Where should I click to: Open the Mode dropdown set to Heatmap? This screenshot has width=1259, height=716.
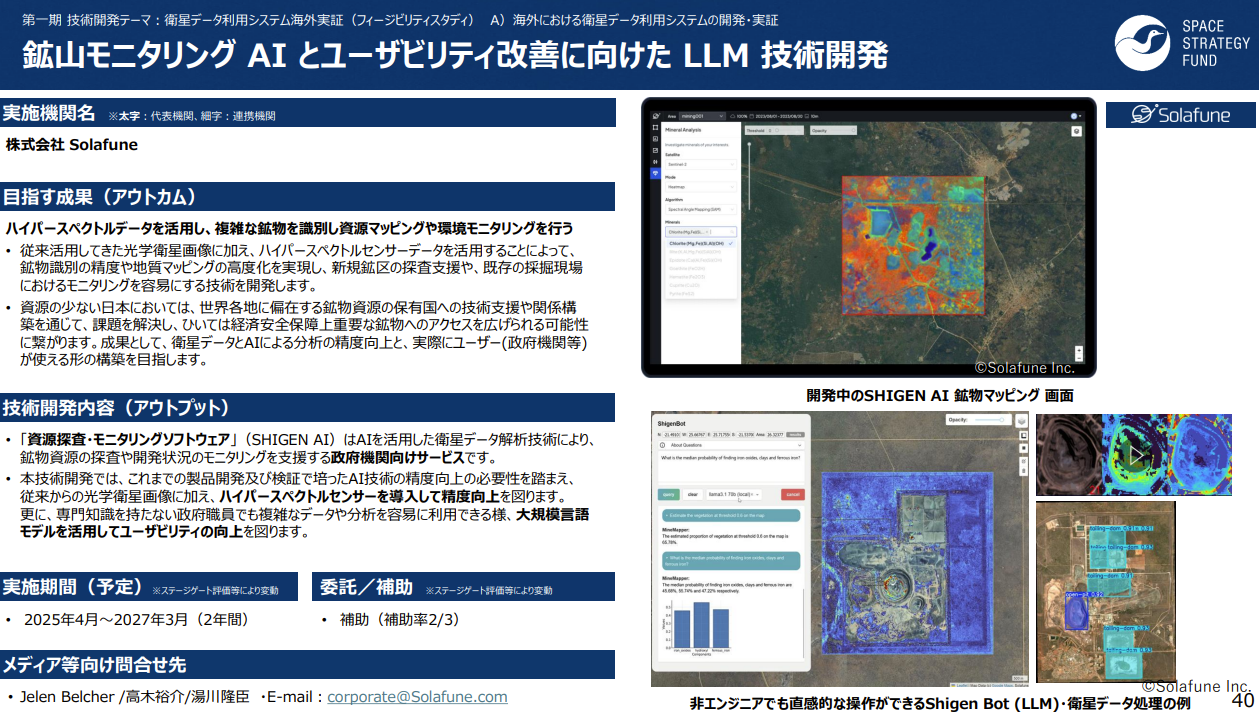click(700, 187)
